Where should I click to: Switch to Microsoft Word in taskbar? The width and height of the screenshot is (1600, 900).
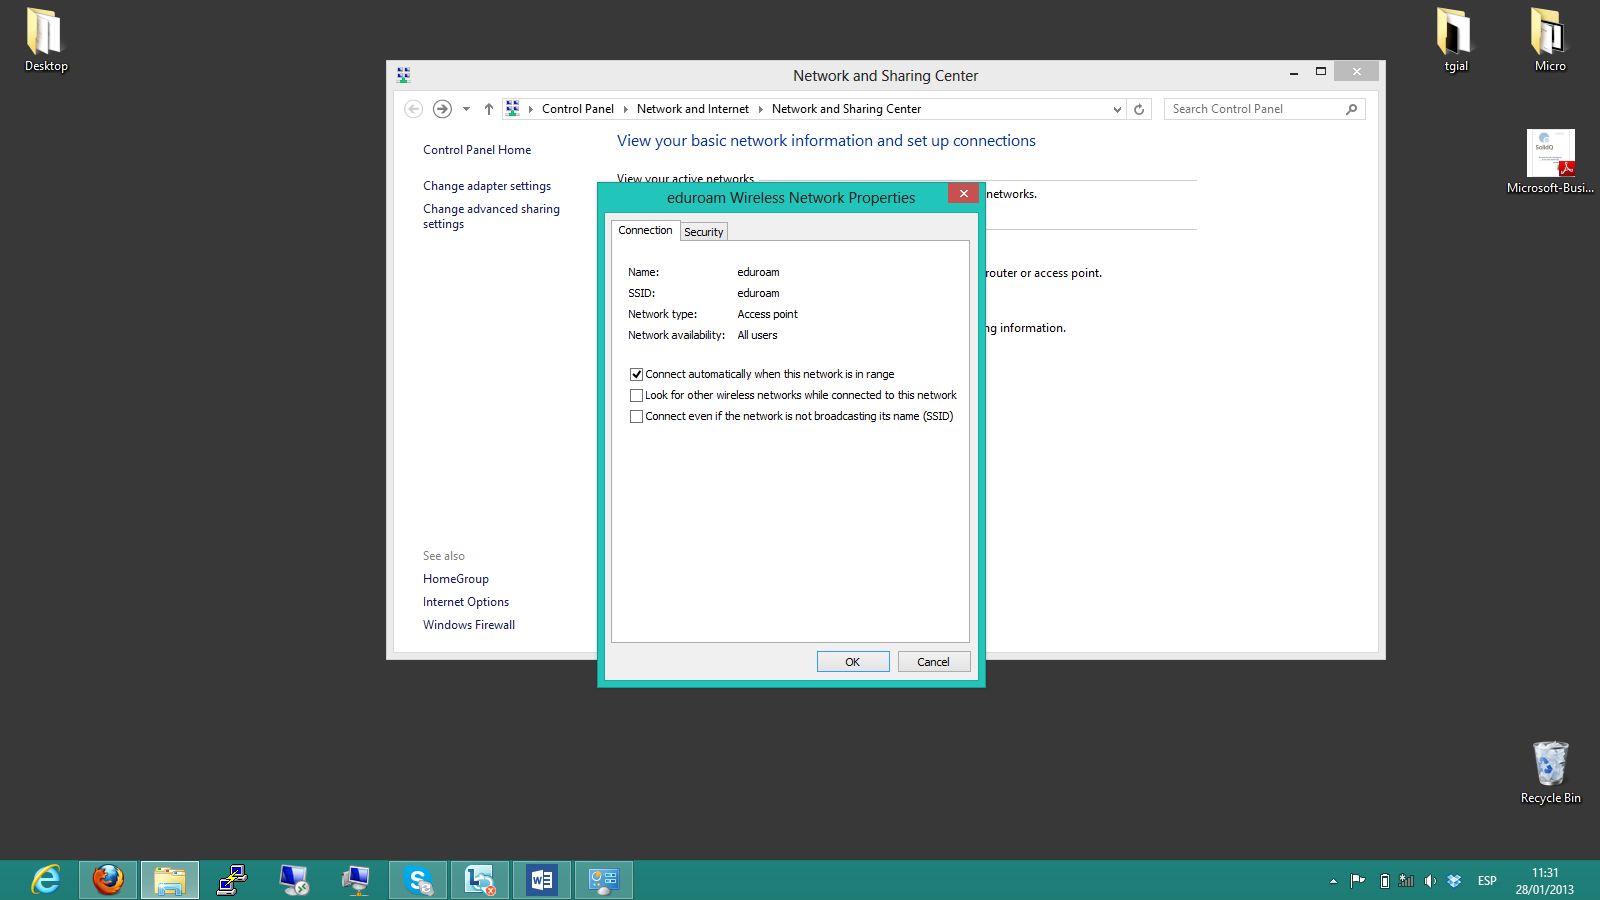[542, 880]
